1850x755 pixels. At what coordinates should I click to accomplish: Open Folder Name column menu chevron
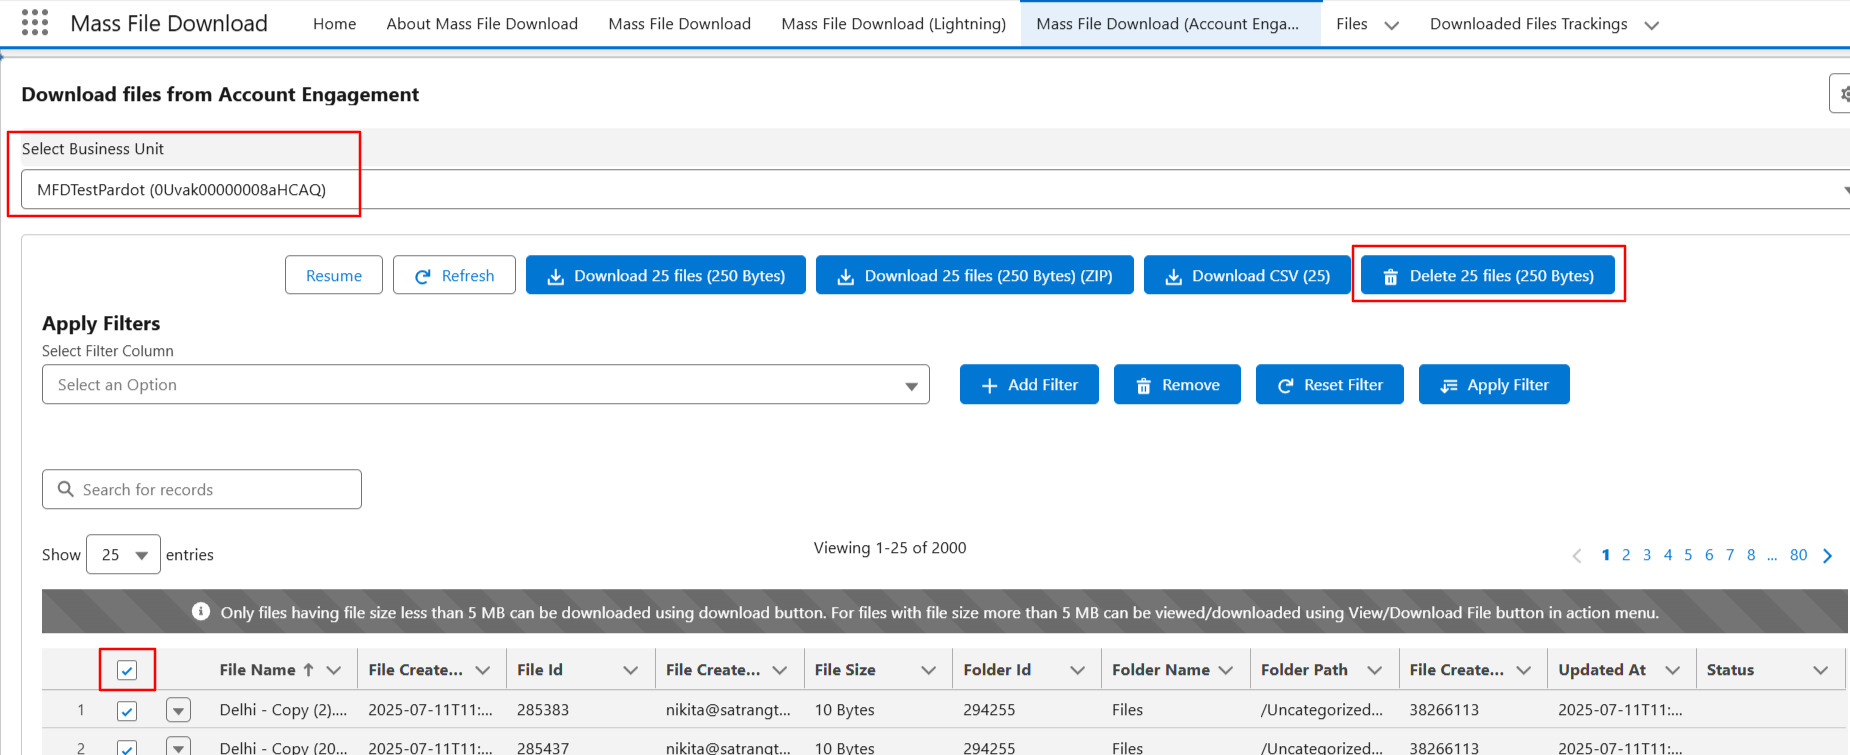tap(1226, 670)
